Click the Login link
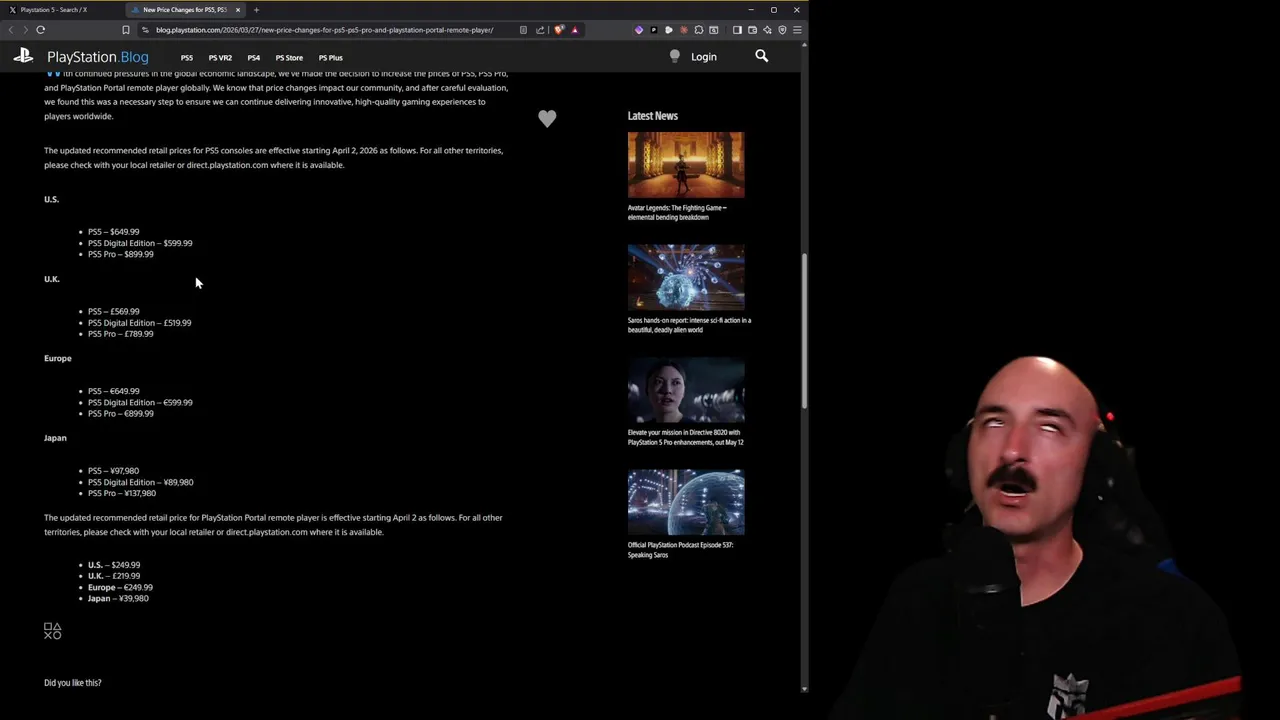This screenshot has height=720, width=1280. coord(704,57)
